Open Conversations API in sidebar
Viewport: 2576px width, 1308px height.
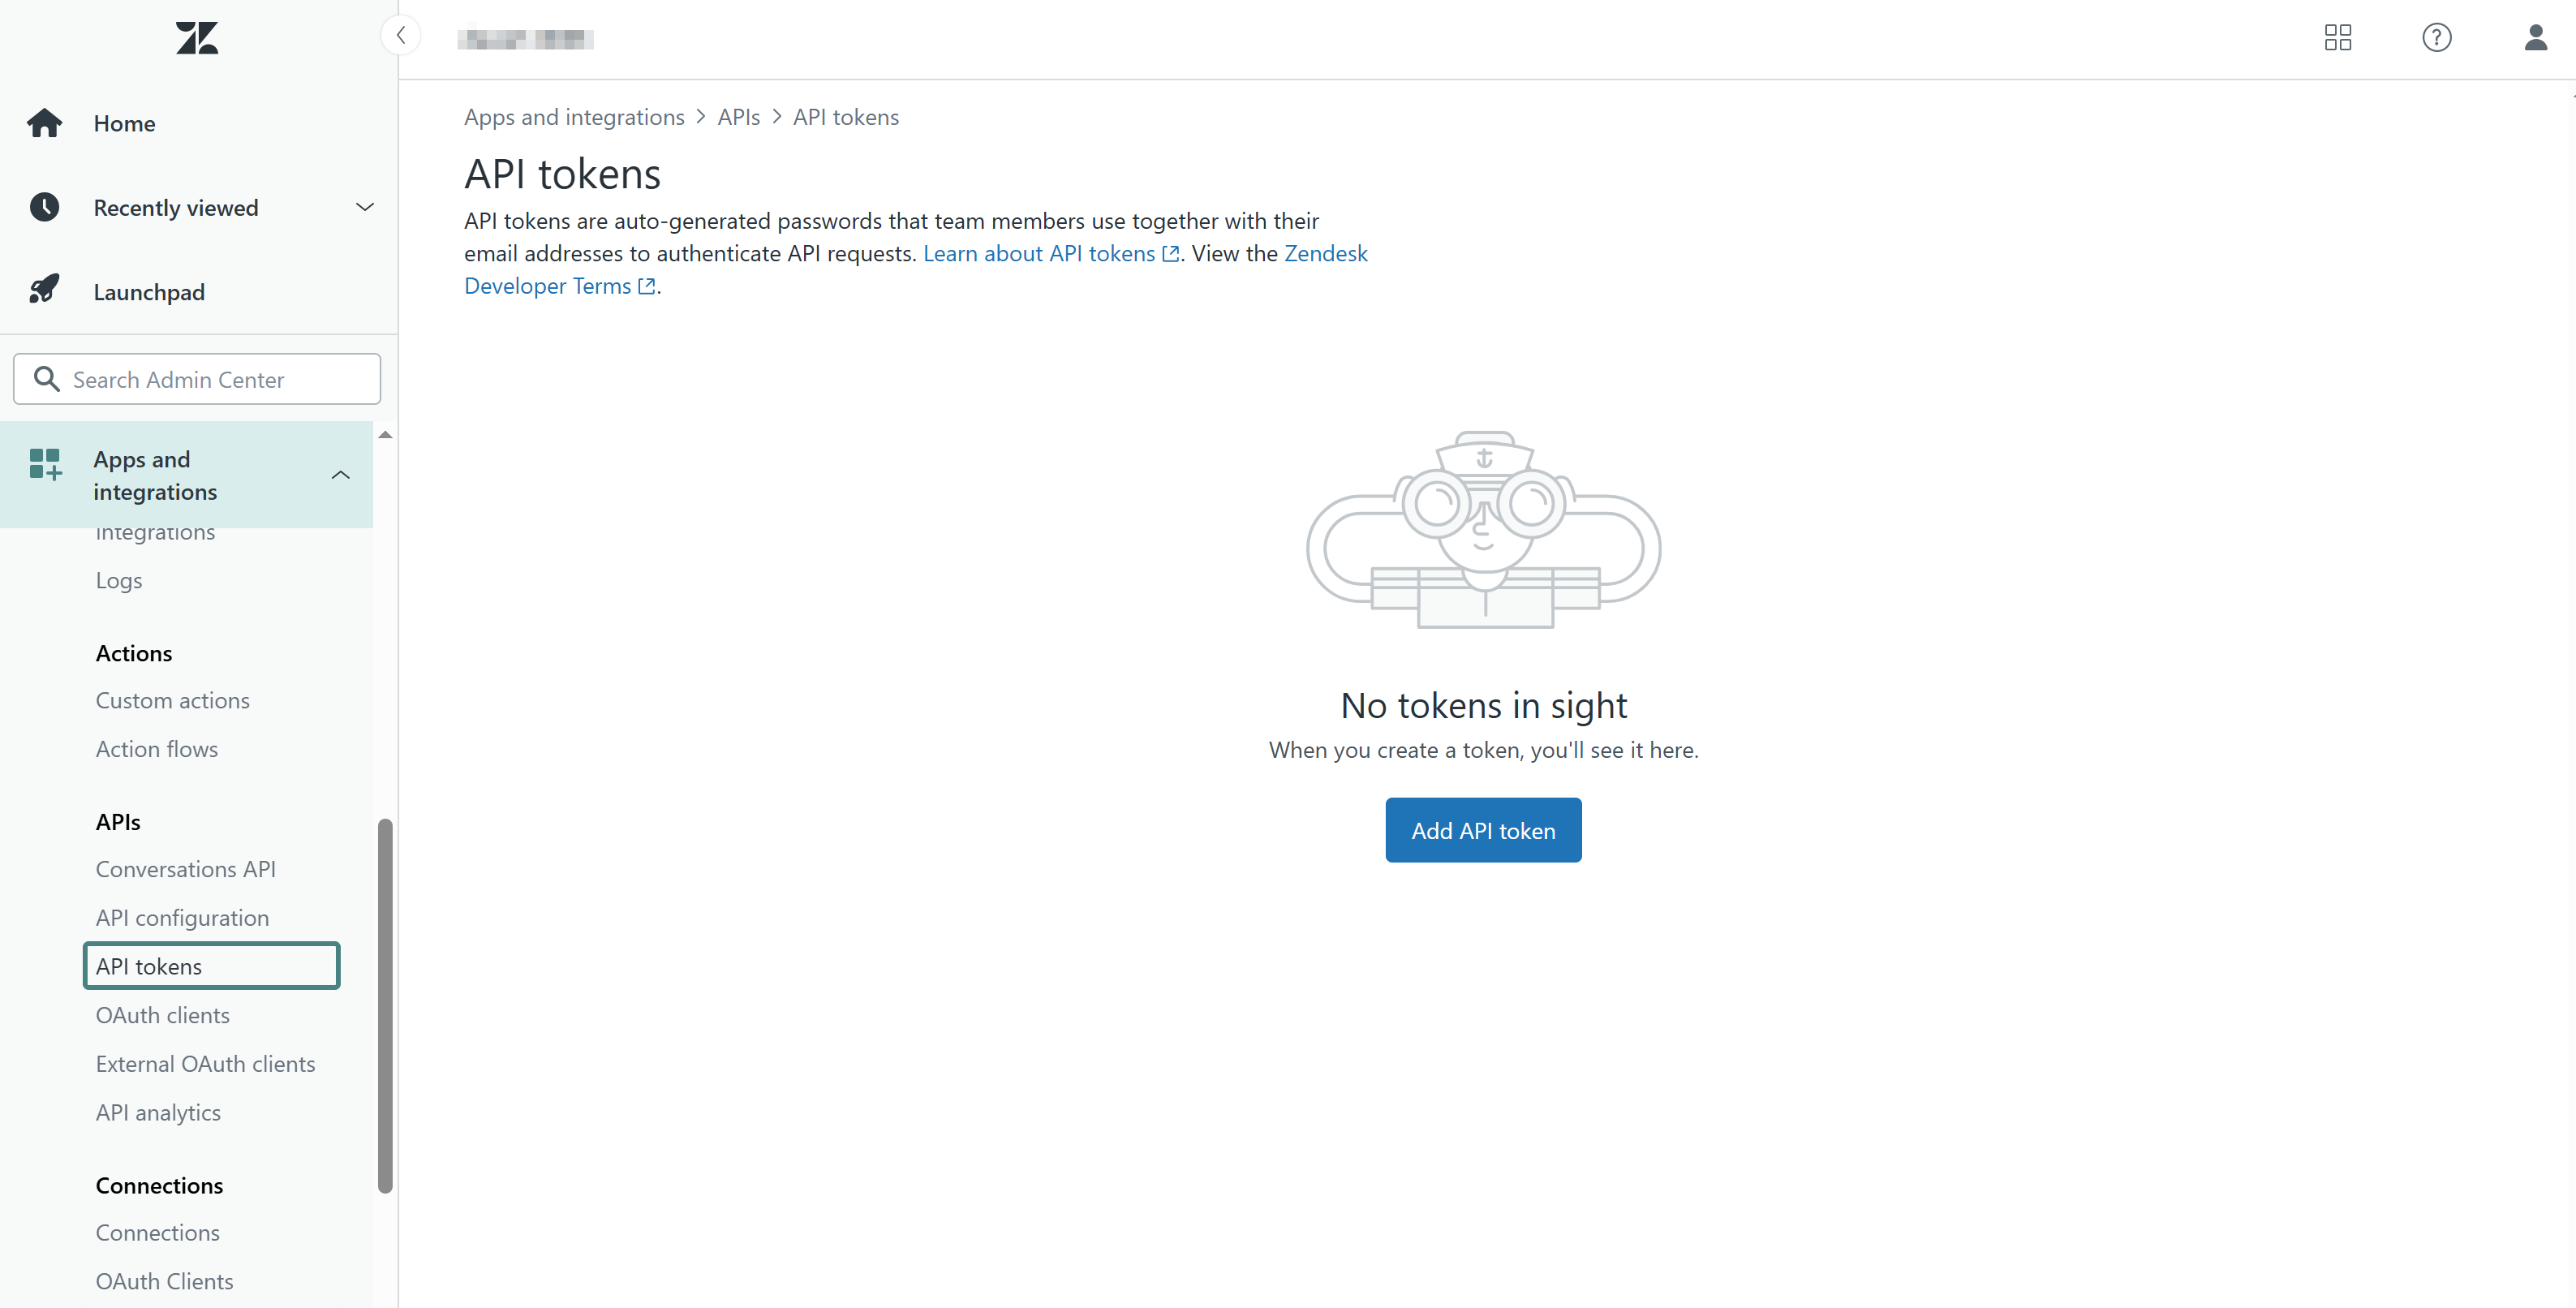186,869
